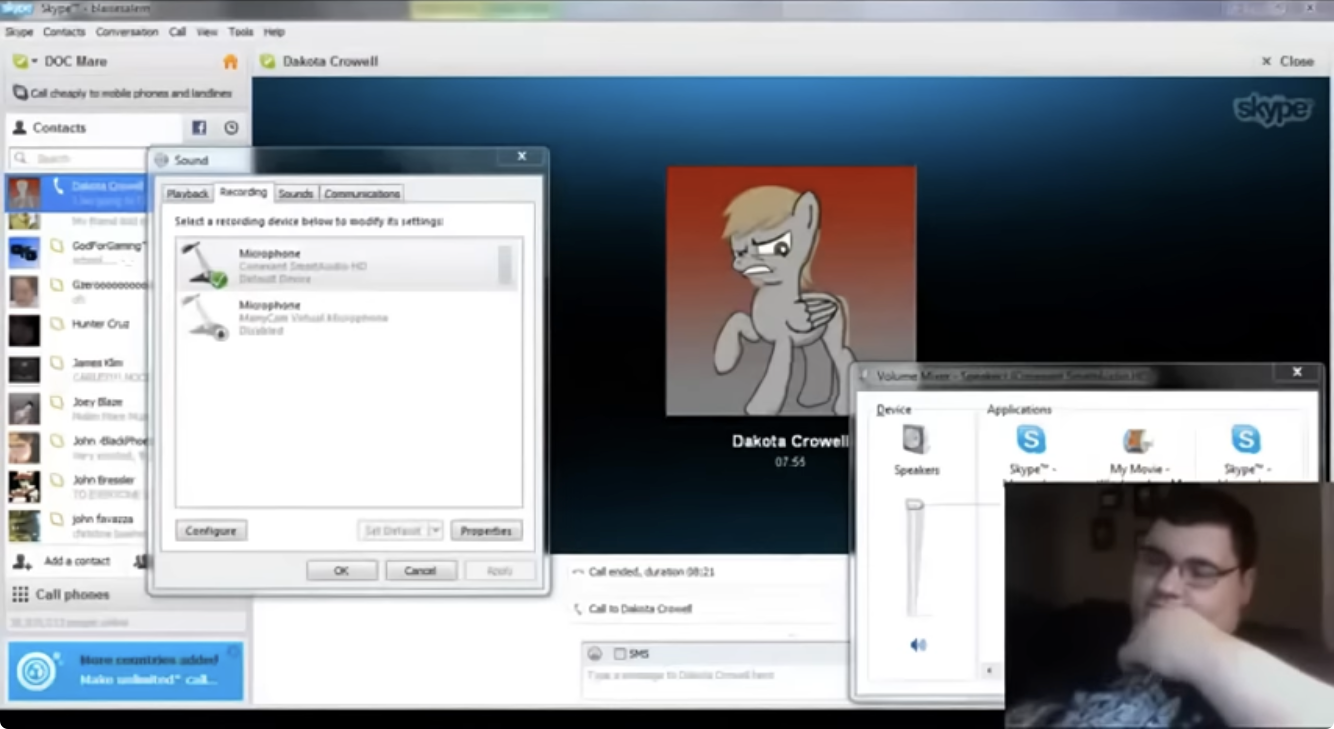The height and width of the screenshot is (729, 1334).
Task: Click the 'Call ended, duration 08:21' entry
Action: pyautogui.click(x=652, y=572)
